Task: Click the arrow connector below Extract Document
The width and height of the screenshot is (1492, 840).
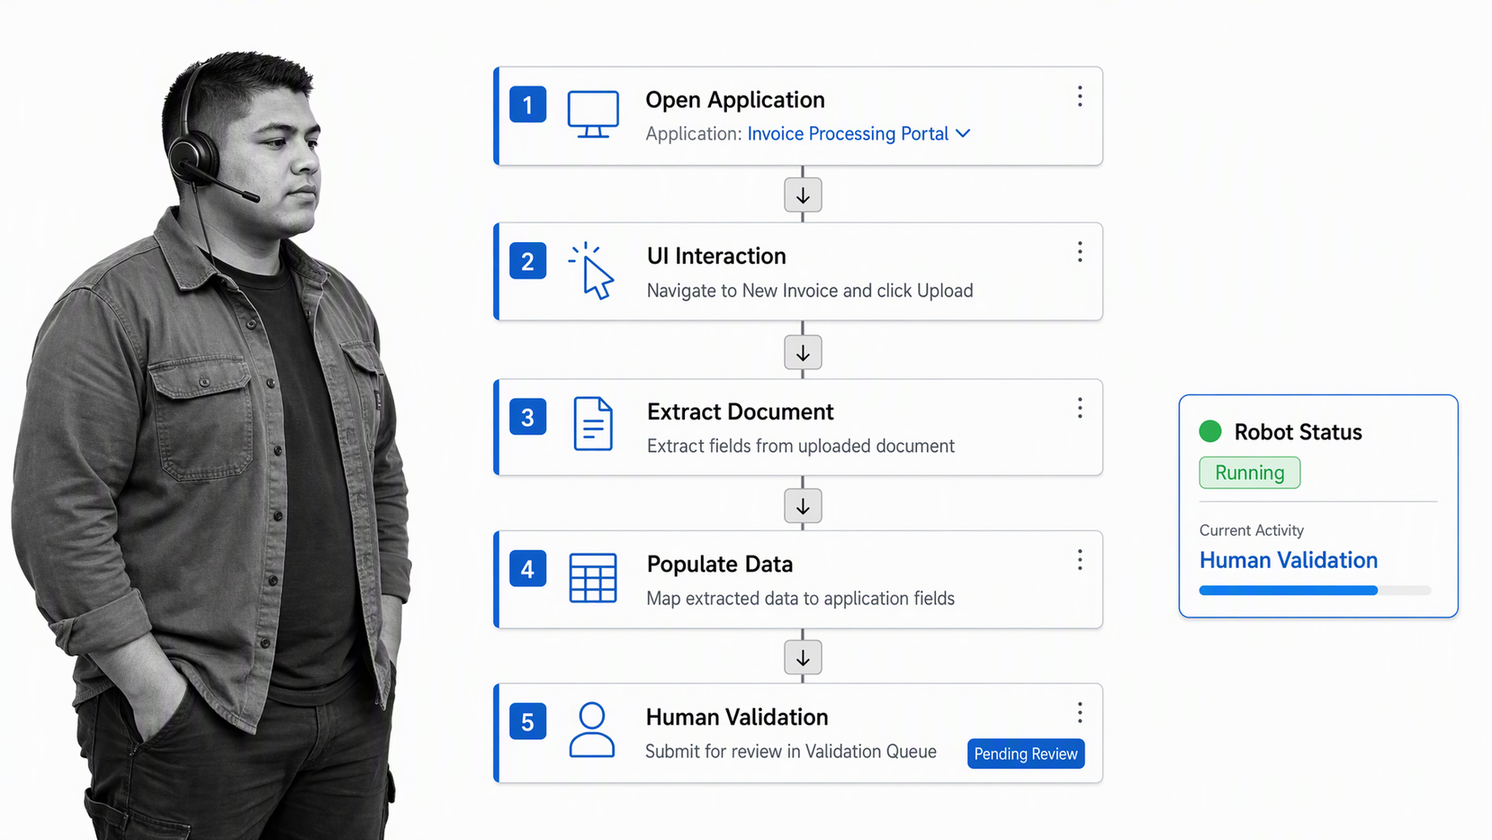Action: (x=803, y=506)
